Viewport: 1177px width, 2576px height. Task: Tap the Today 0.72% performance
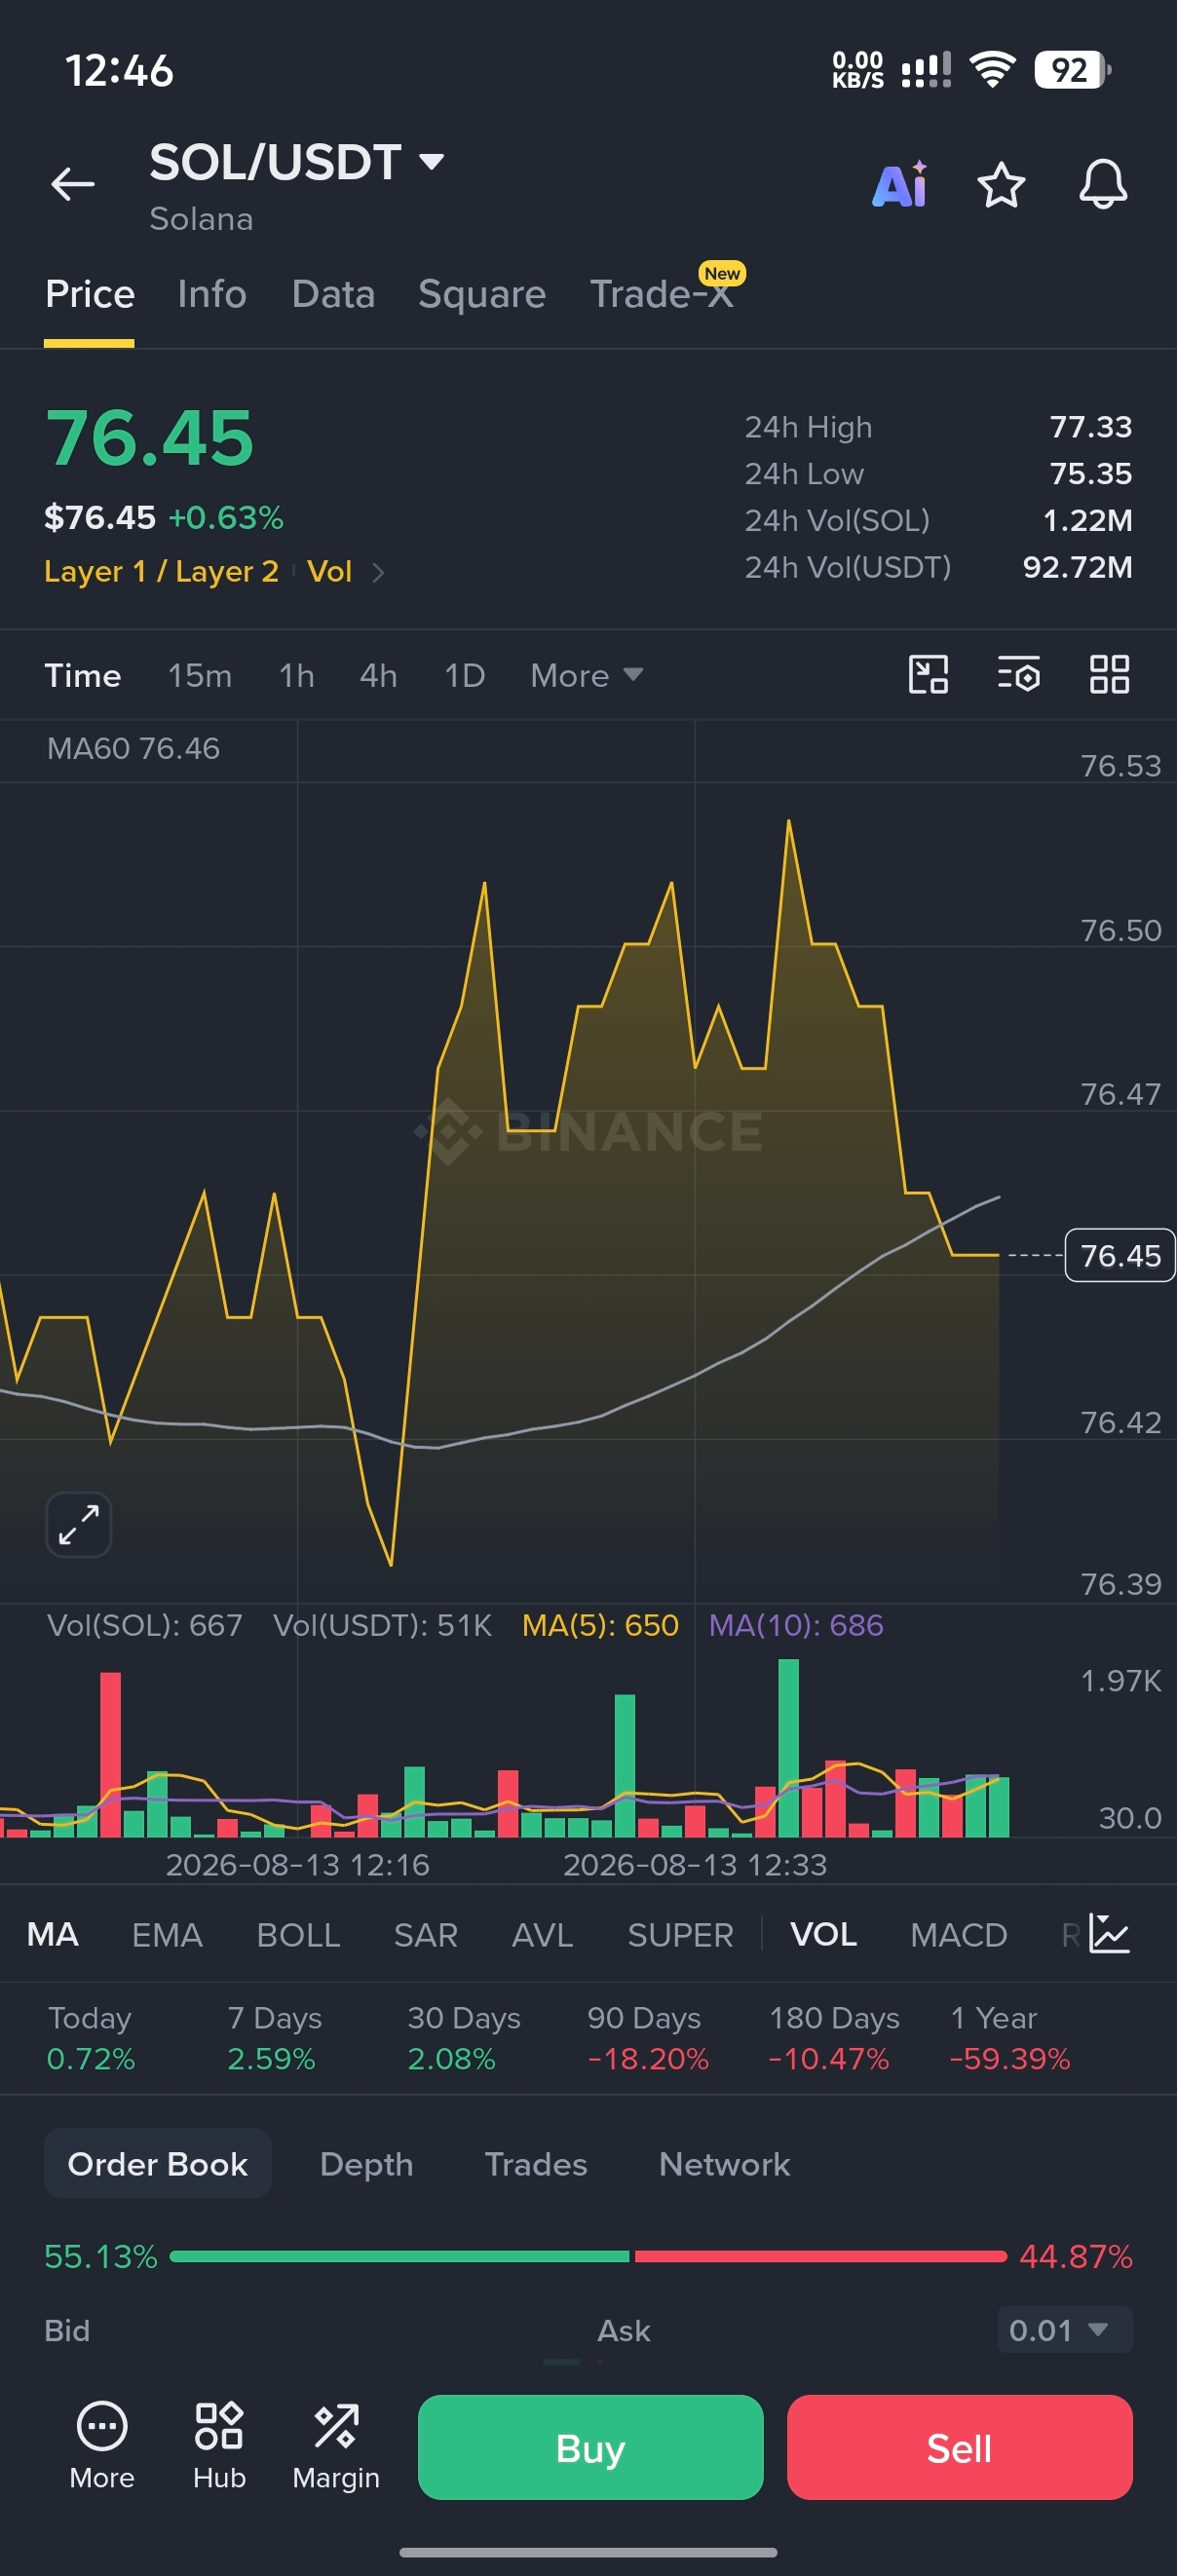click(x=90, y=2037)
